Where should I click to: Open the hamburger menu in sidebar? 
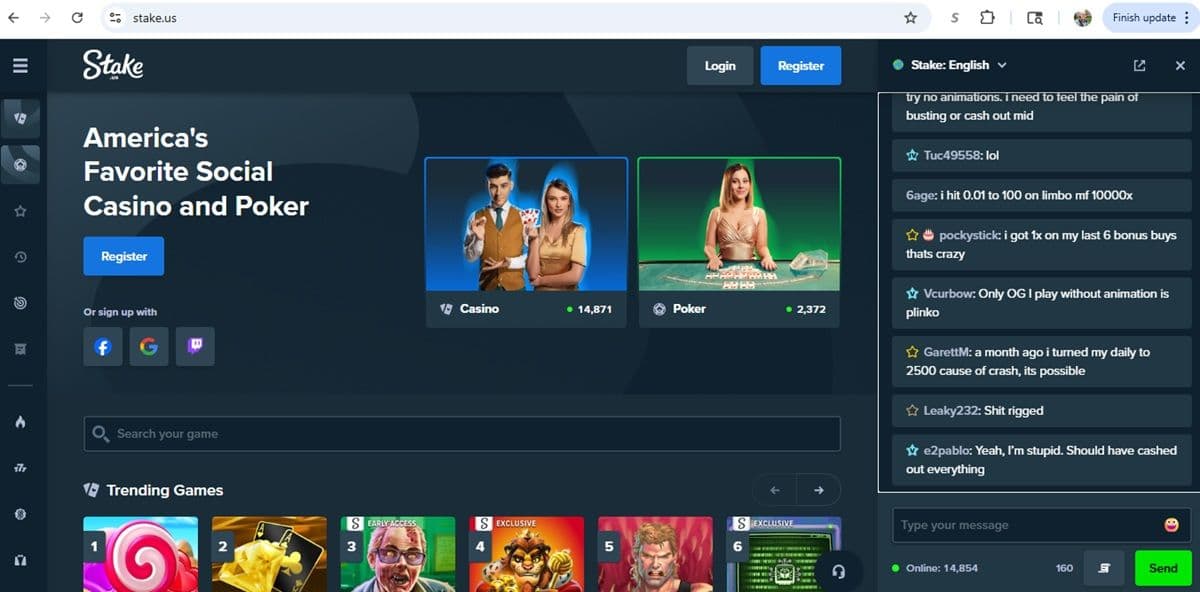pos(20,66)
